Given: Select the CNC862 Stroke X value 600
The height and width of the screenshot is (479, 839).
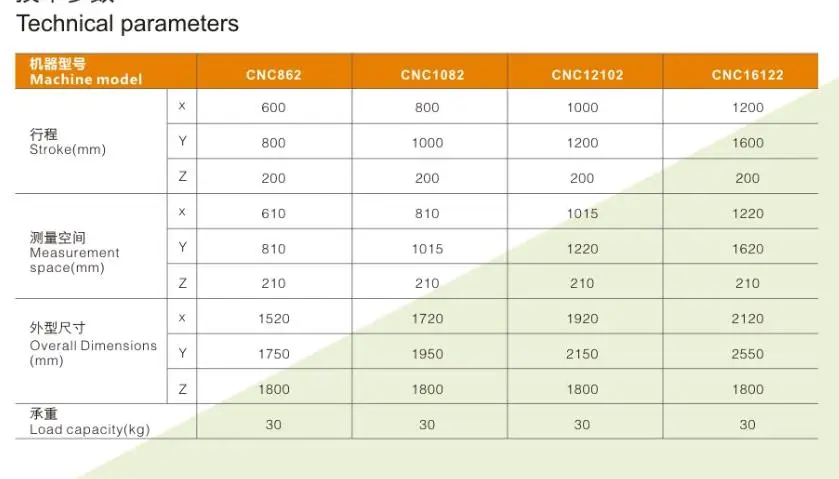Looking at the screenshot, I should tap(273, 108).
